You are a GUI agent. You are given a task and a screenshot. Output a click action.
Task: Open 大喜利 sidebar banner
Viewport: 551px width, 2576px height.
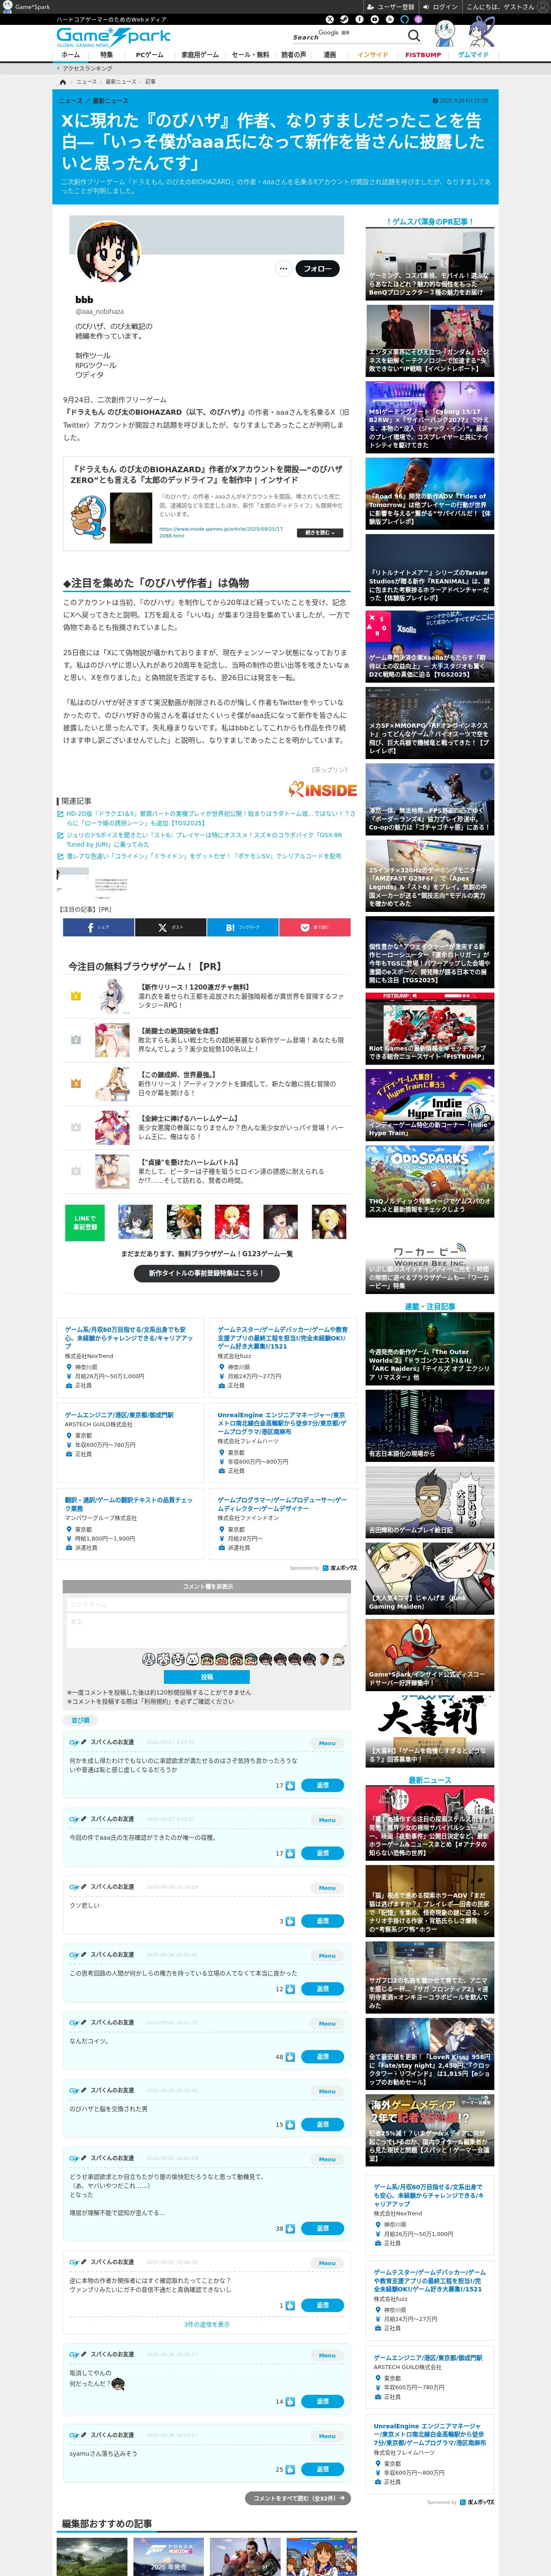[429, 1731]
